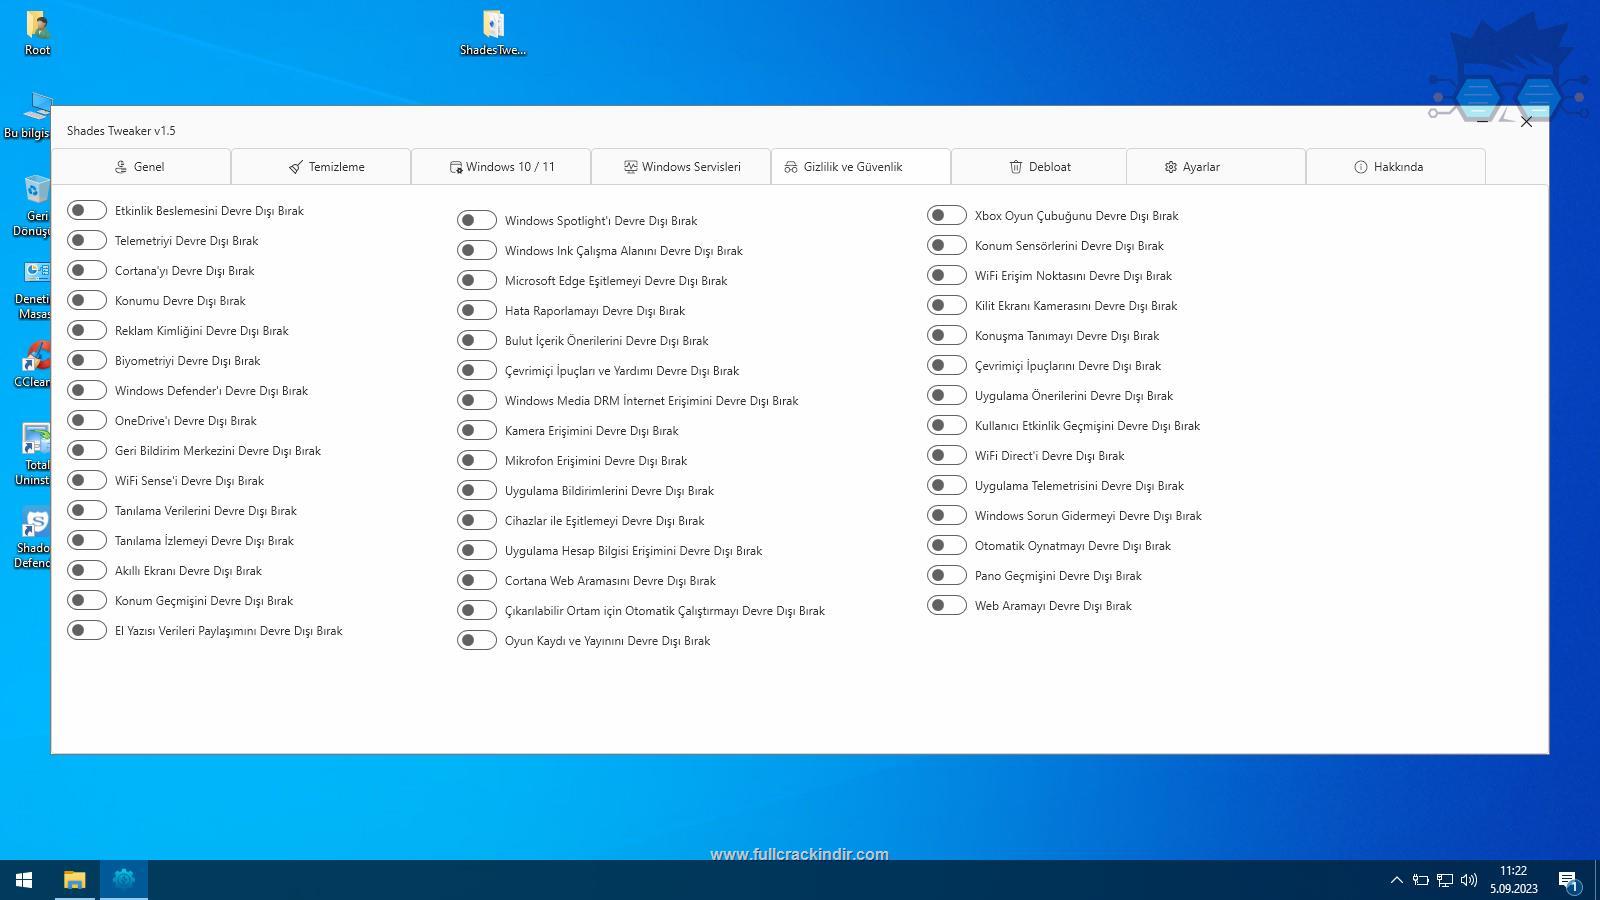Toggle Konumu Devre Dışı Bırak
Viewport: 1600px width, 900px height.
click(87, 300)
